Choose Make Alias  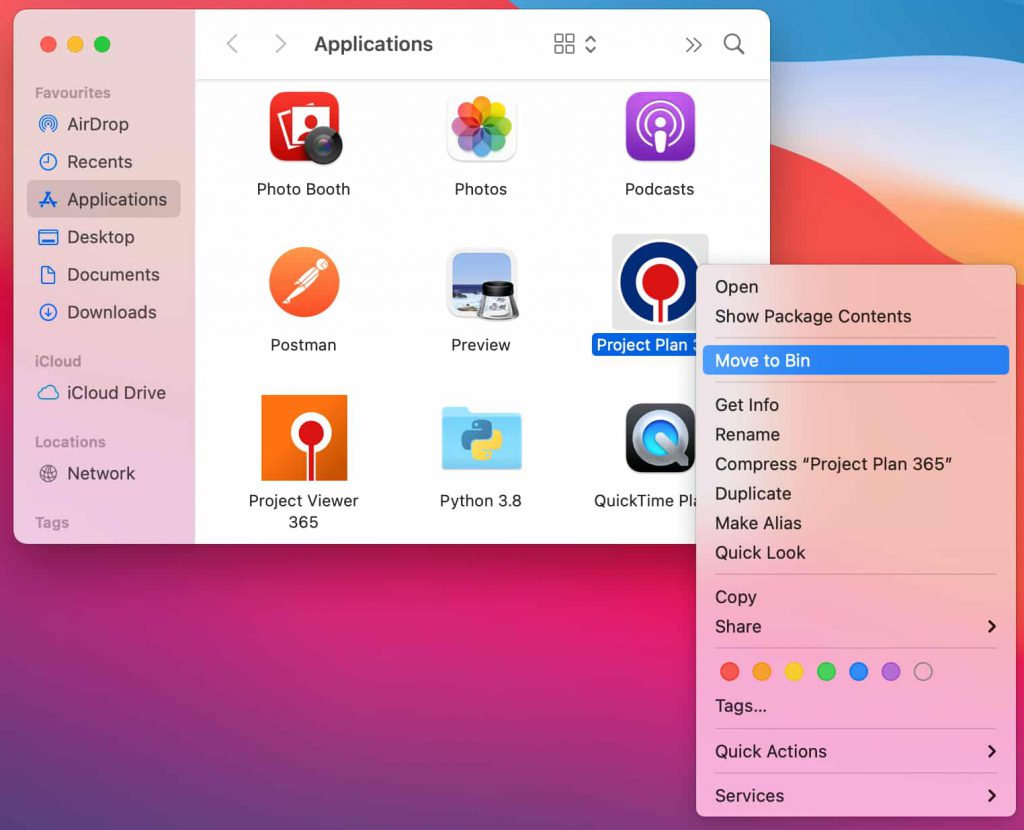point(856,523)
